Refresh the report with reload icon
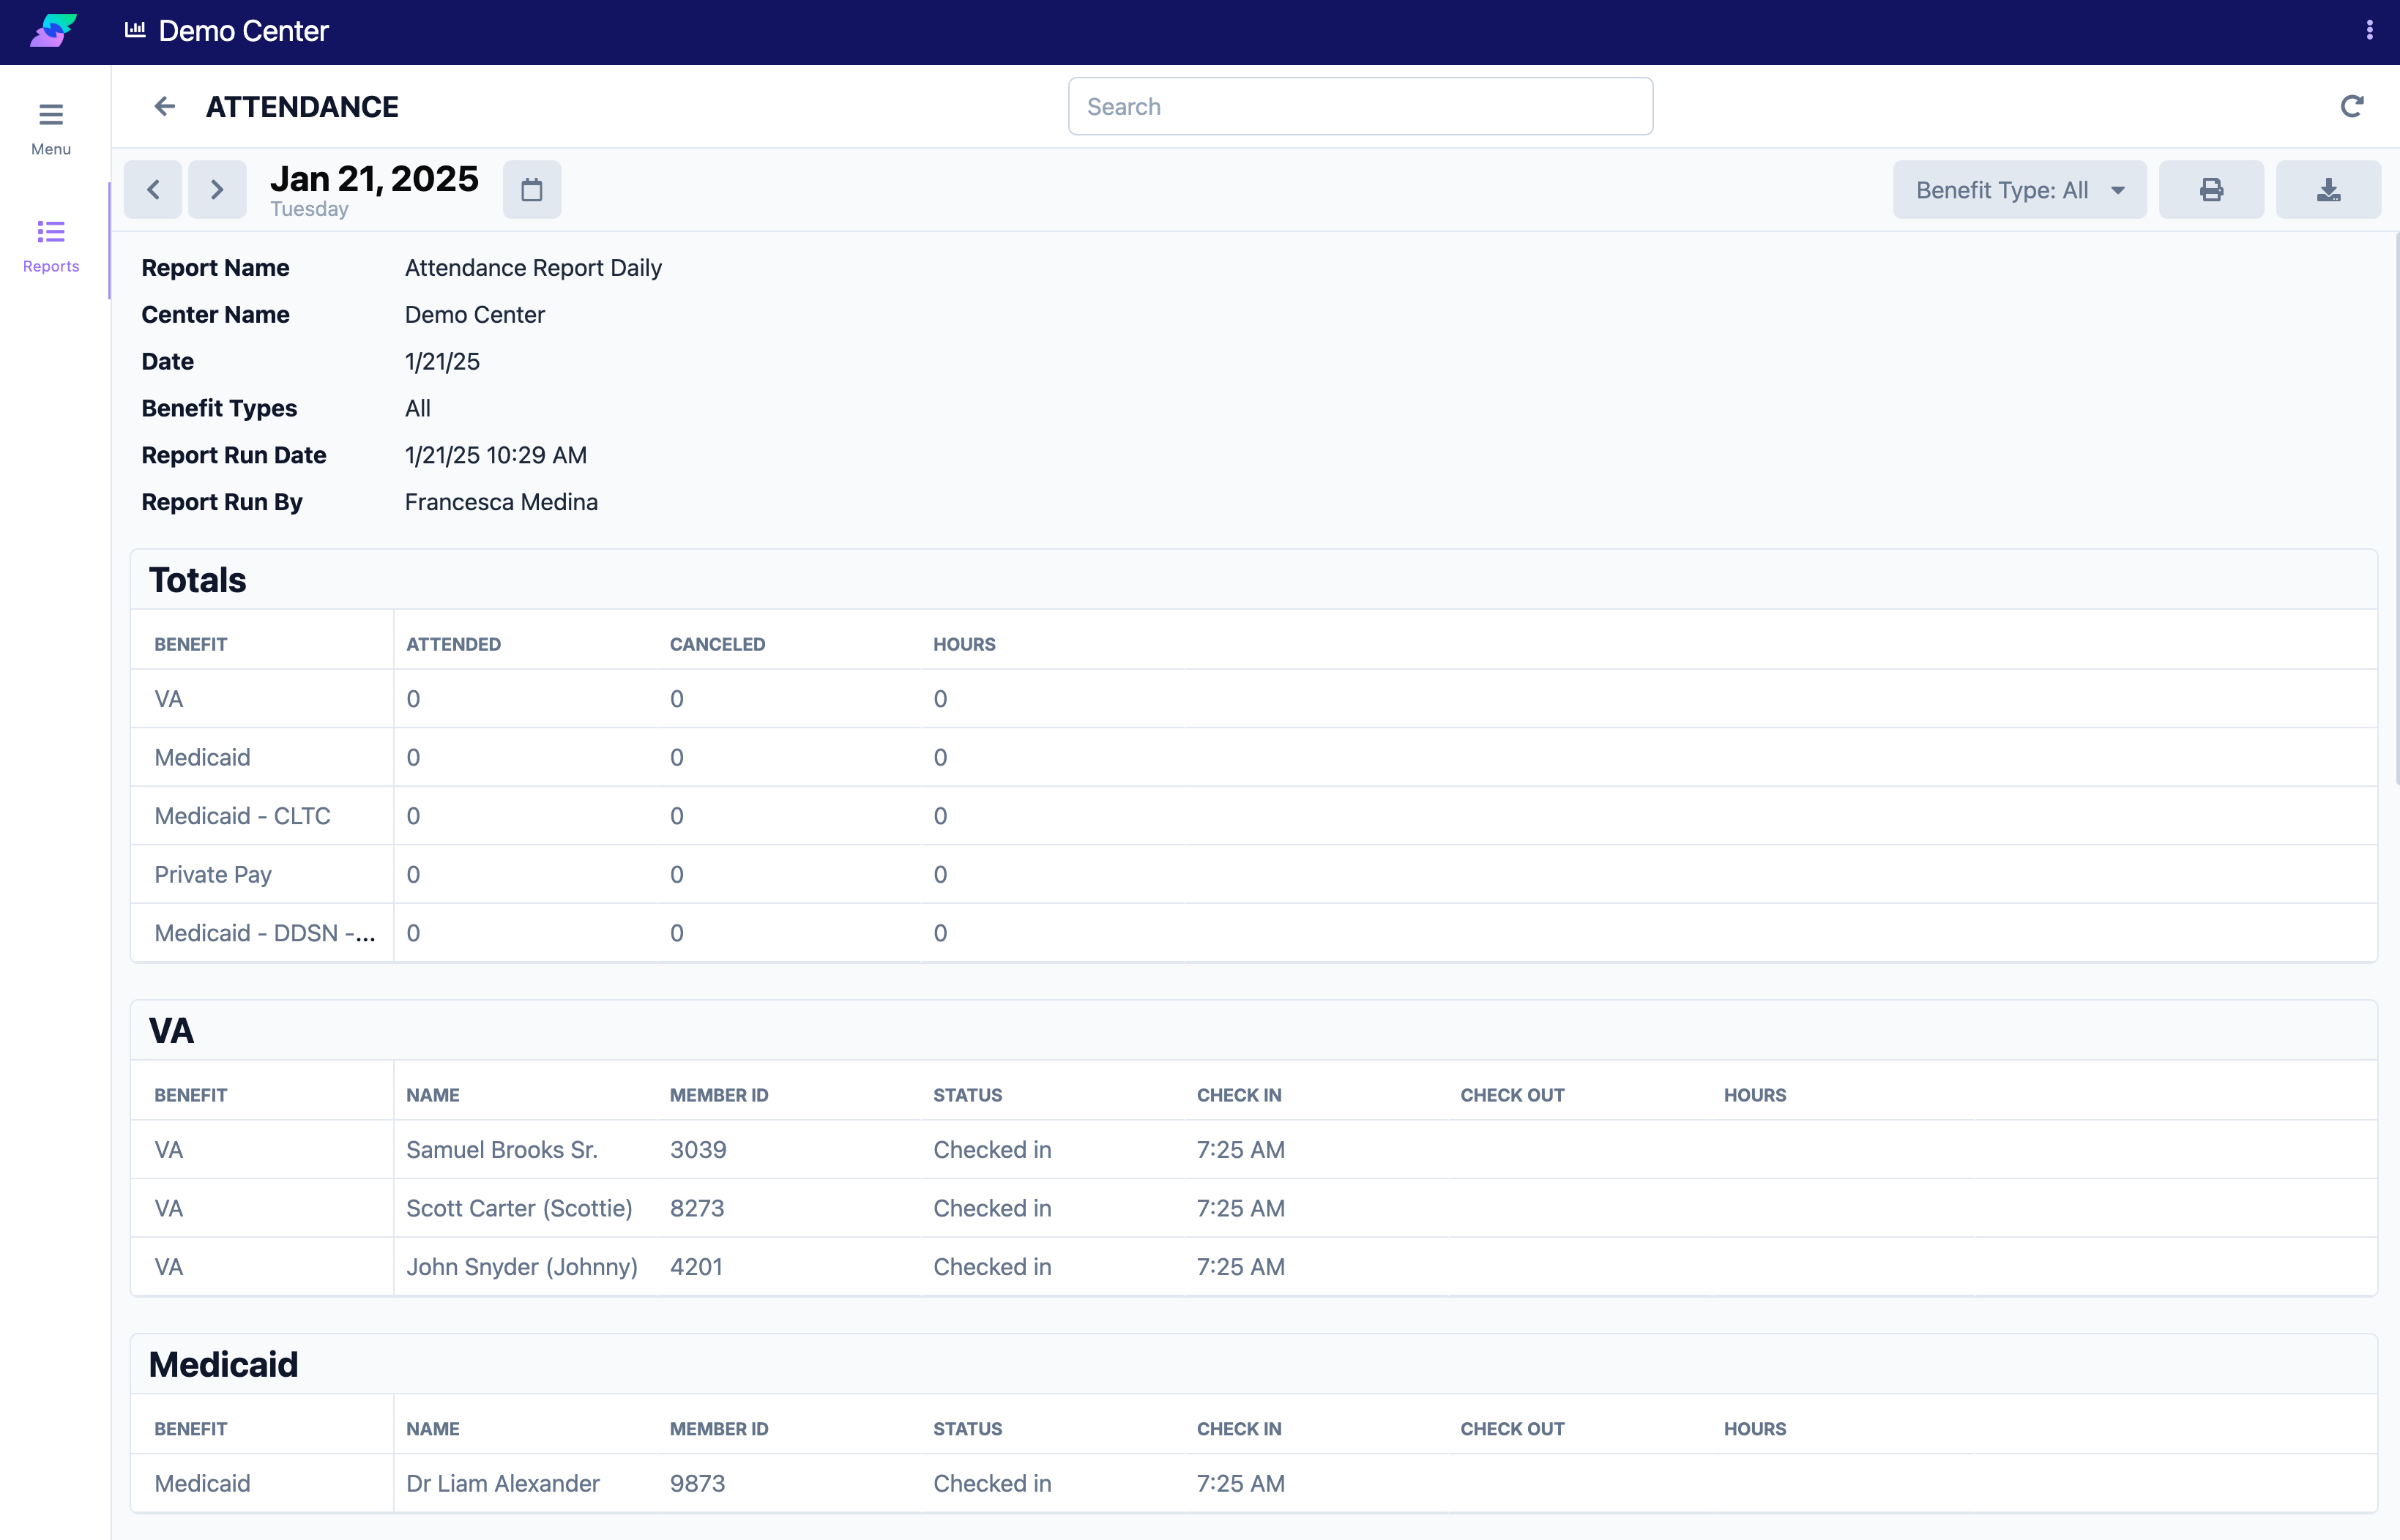 tap(2352, 106)
